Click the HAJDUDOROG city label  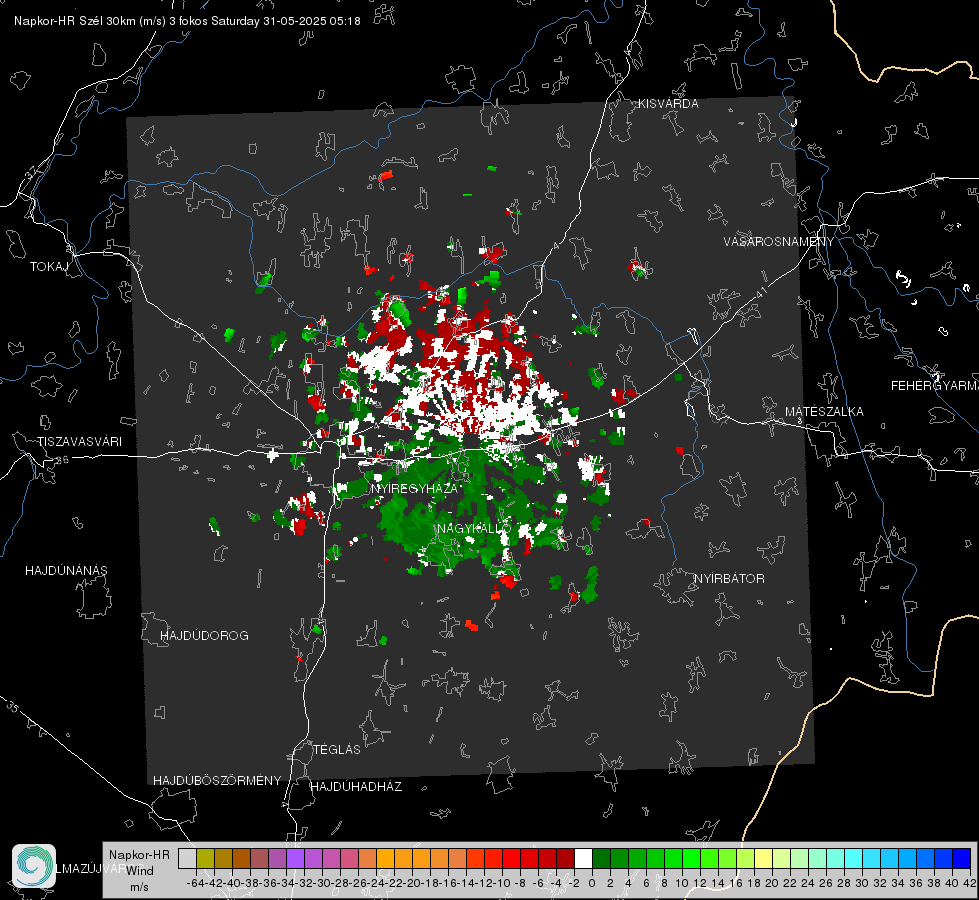click(x=204, y=636)
